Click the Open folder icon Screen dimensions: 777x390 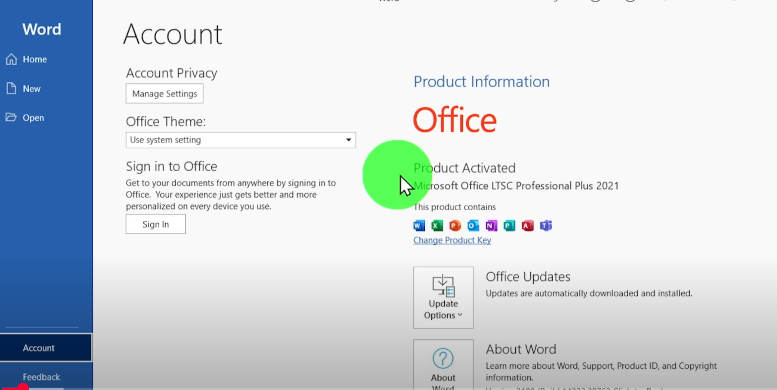pos(11,117)
